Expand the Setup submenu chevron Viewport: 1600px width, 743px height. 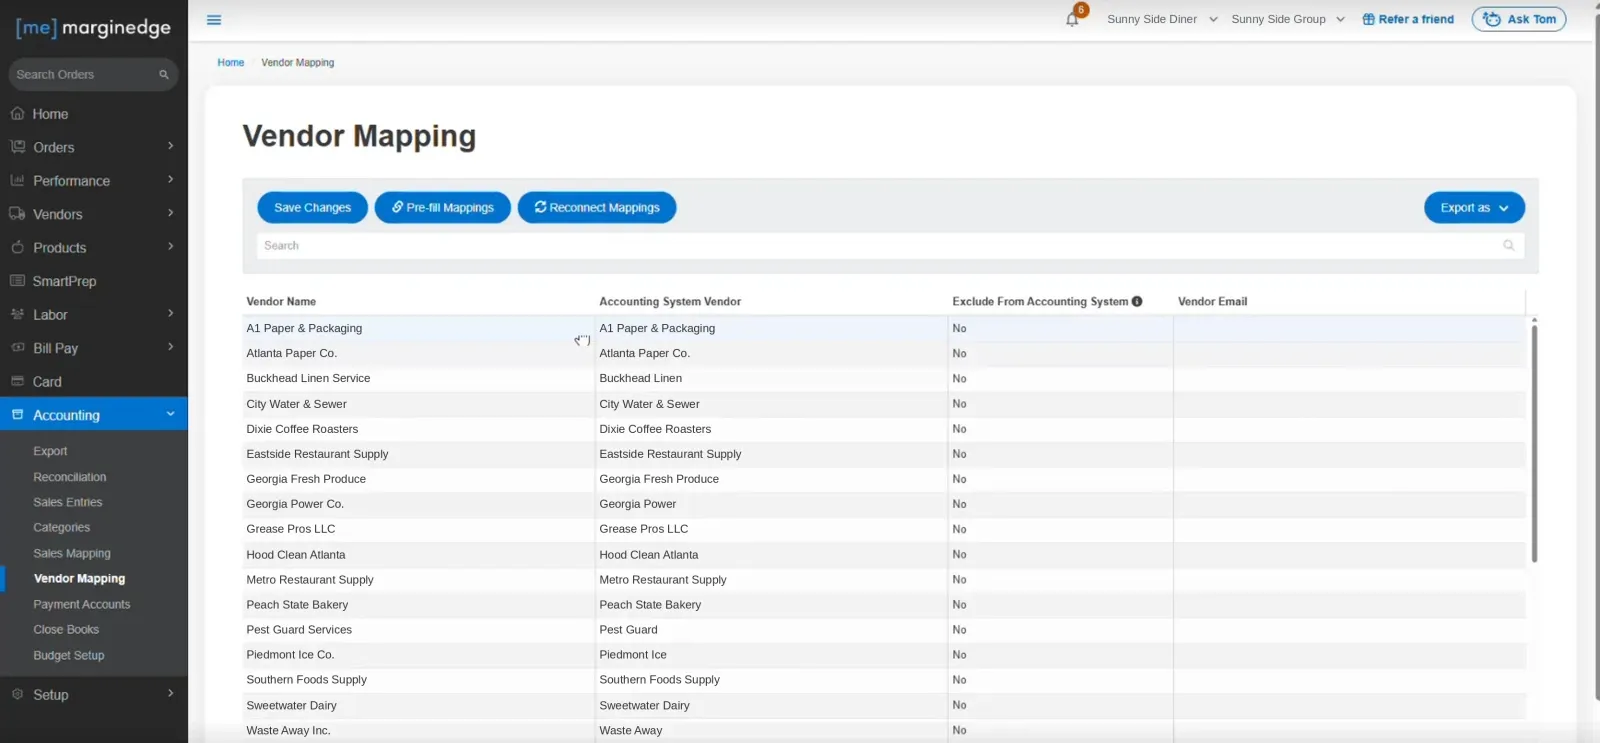tap(171, 693)
